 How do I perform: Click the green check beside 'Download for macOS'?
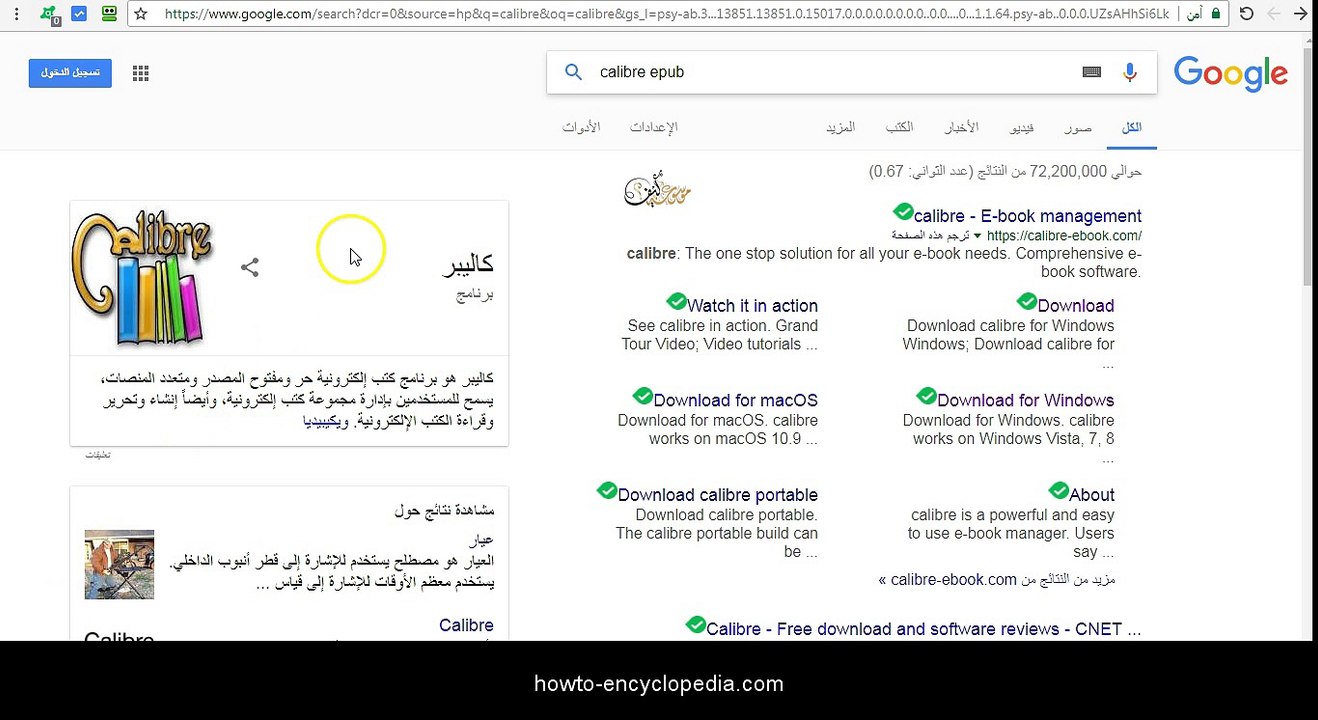643,397
